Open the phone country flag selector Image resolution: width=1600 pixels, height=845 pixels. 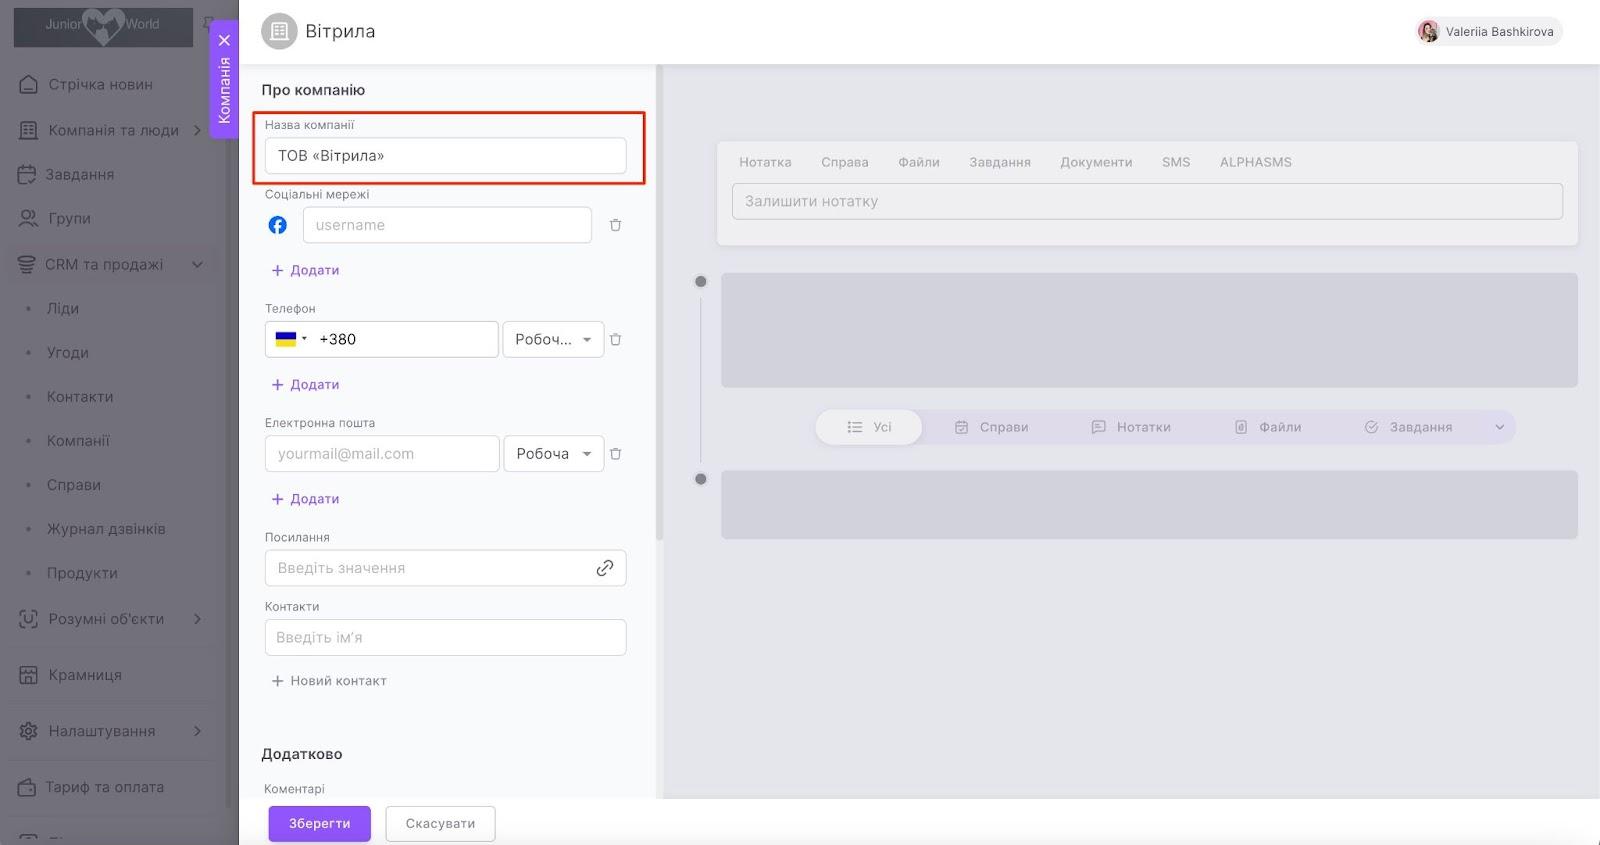point(290,339)
